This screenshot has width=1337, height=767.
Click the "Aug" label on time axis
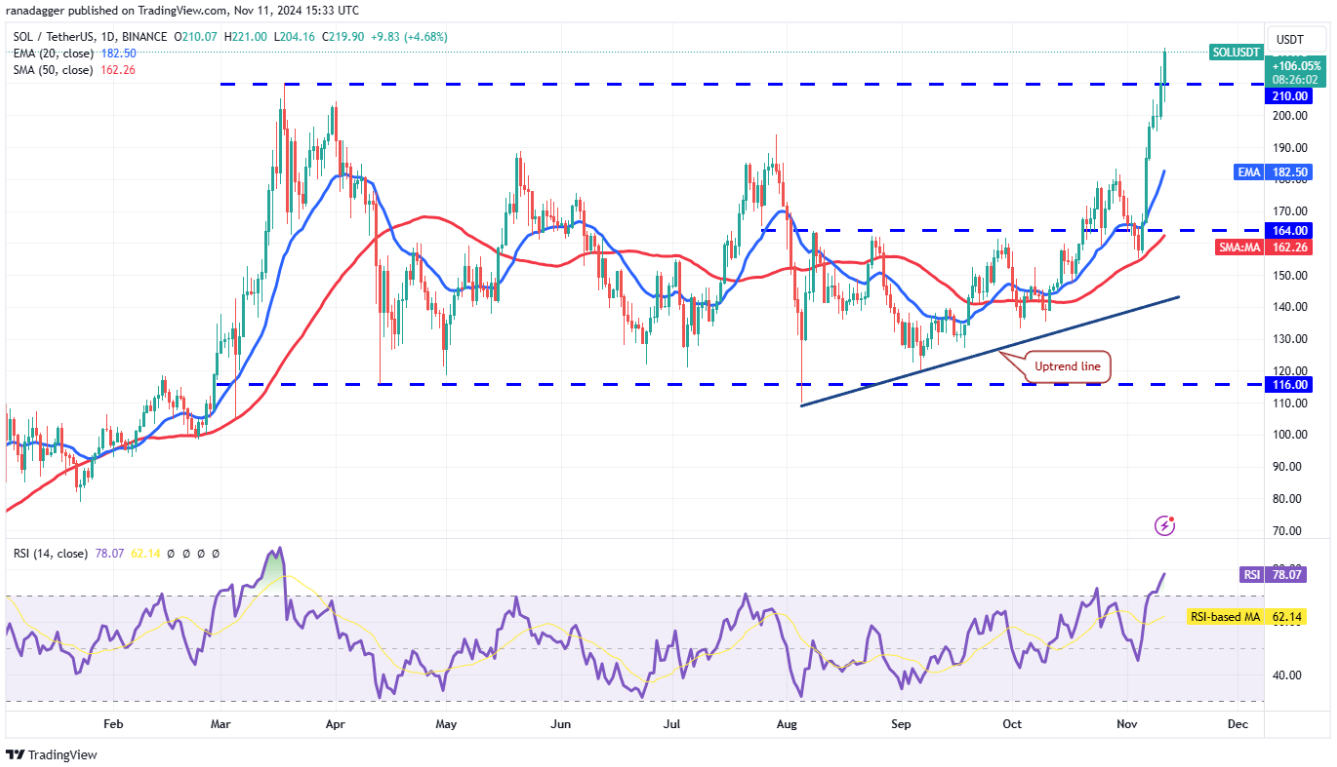point(785,723)
